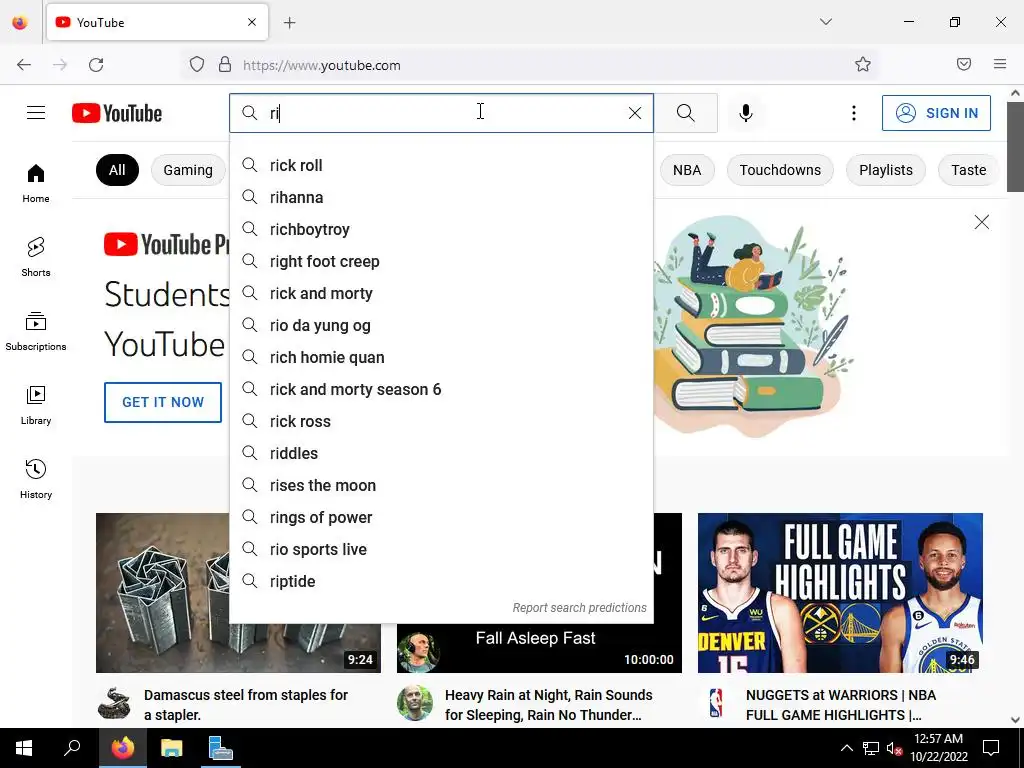Bookmark this page with the star icon
This screenshot has width=1024, height=768.
tap(863, 65)
